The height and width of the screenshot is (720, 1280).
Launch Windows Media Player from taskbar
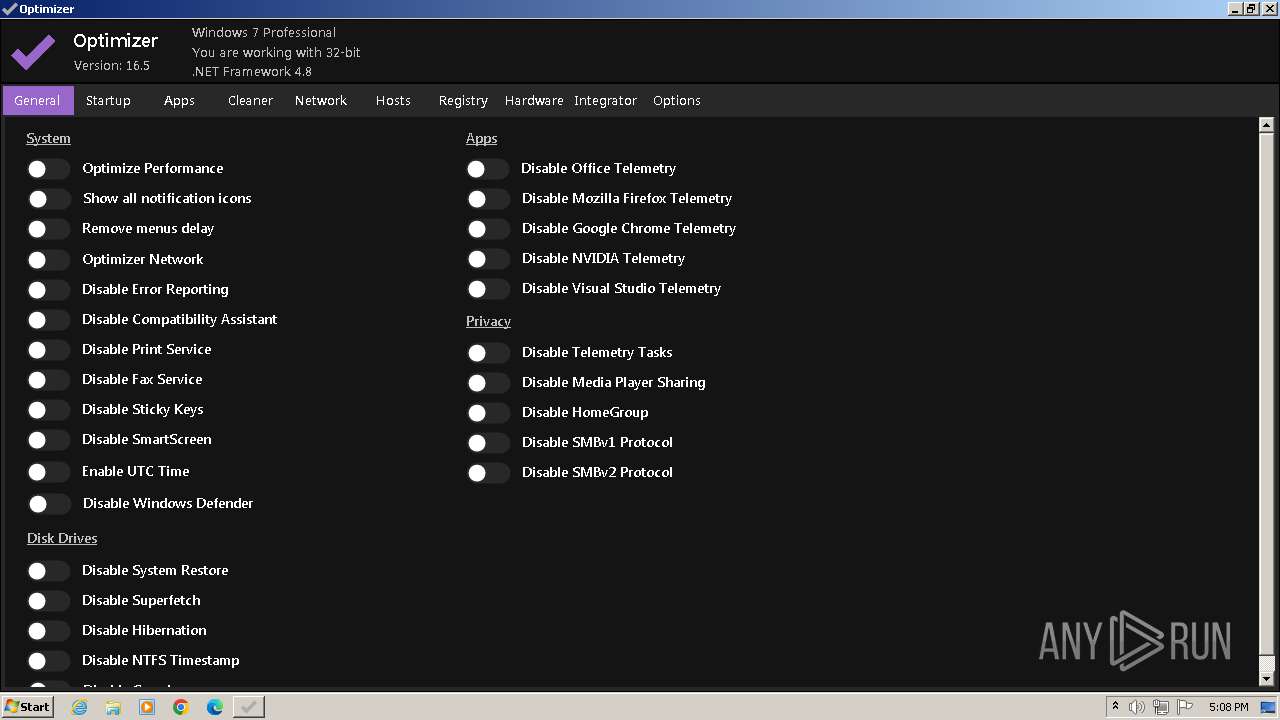147,707
